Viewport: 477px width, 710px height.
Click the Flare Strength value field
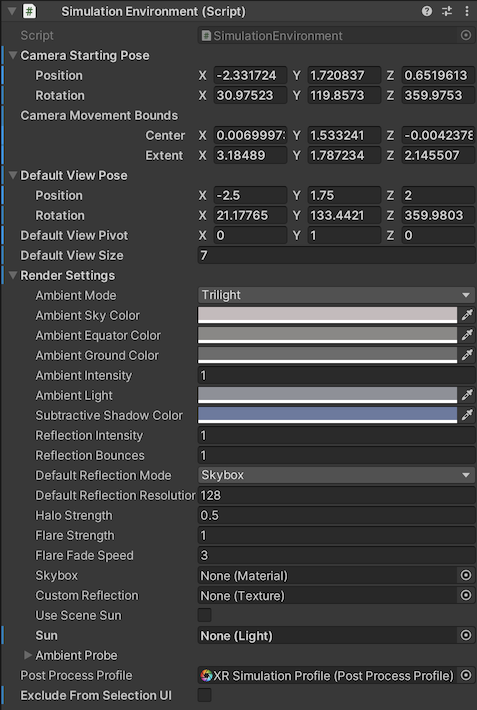tap(336, 535)
